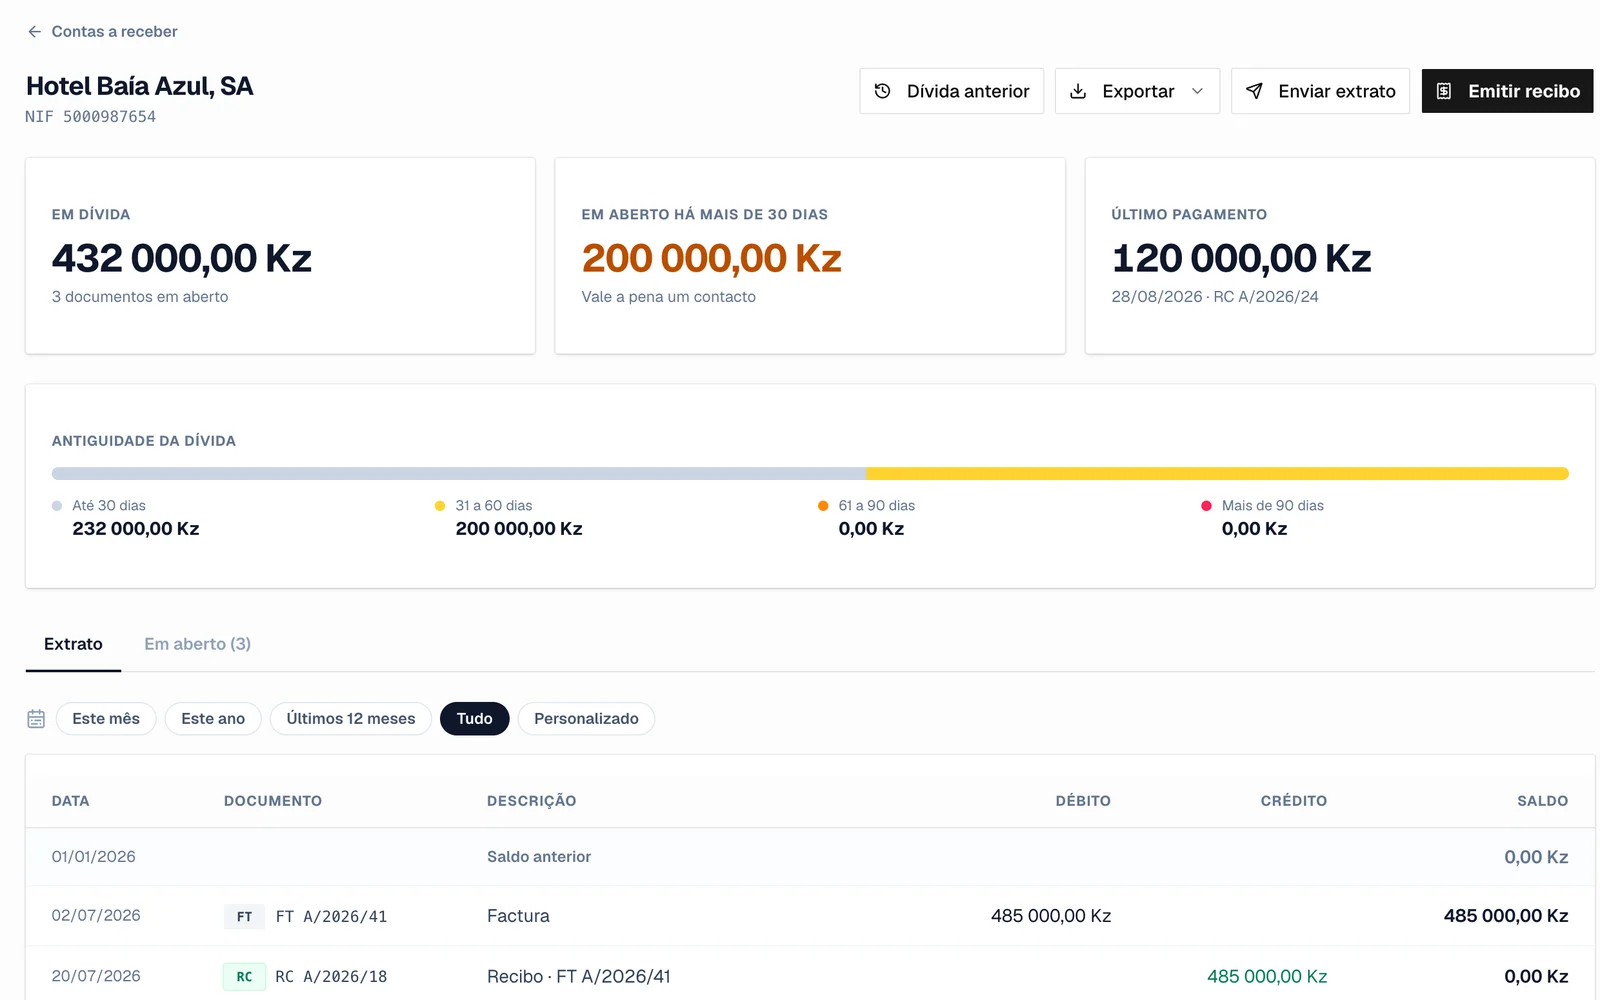Image resolution: width=1600 pixels, height=1000 pixels.
Task: Expand the Exportar dropdown chevron
Action: tap(1197, 91)
